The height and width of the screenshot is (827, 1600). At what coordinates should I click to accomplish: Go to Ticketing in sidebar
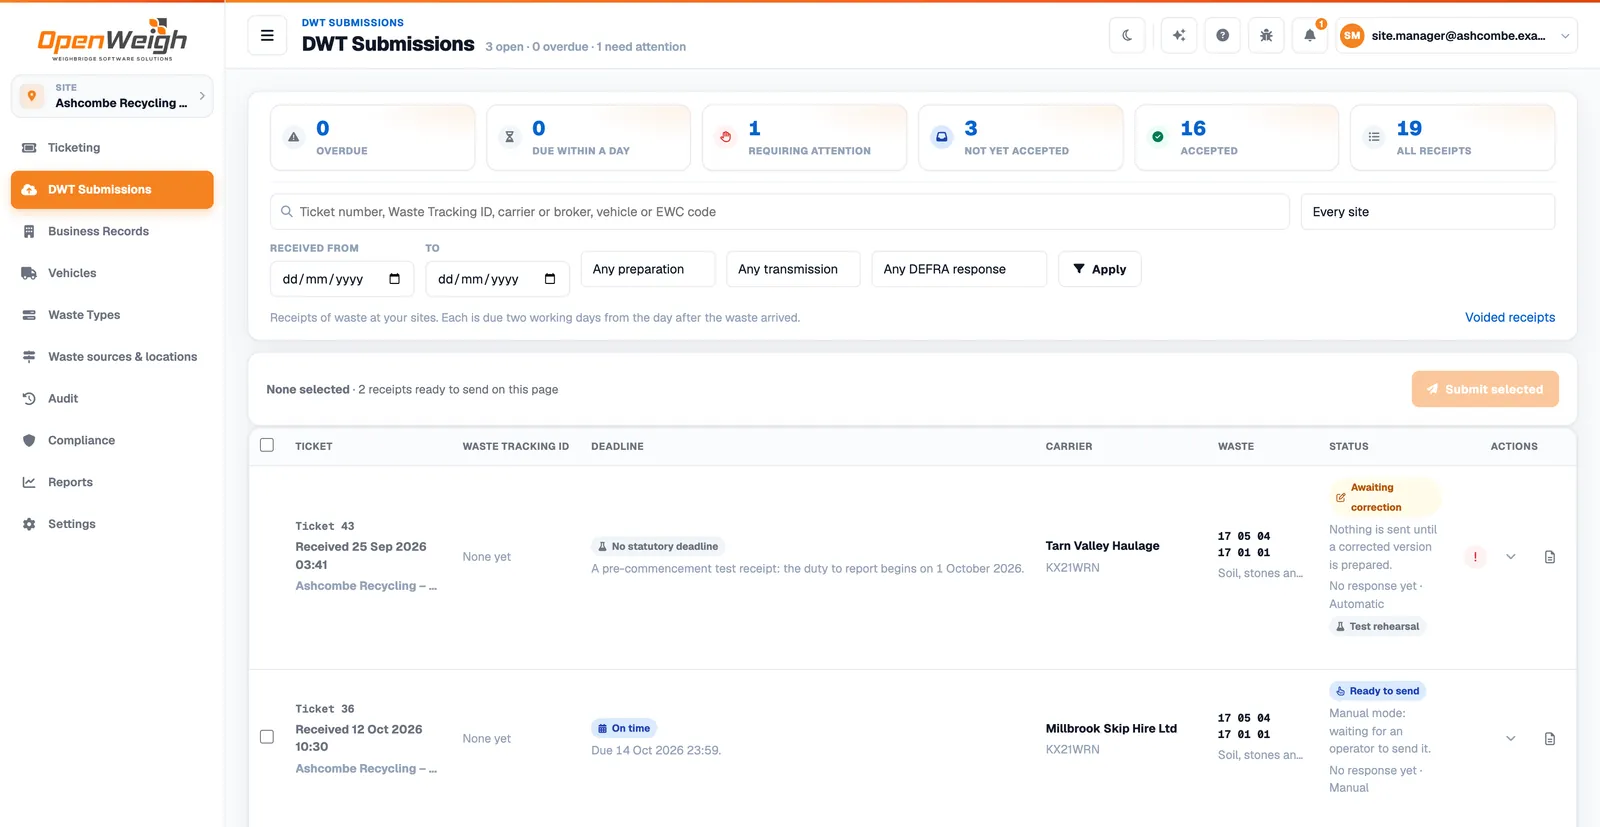click(112, 148)
